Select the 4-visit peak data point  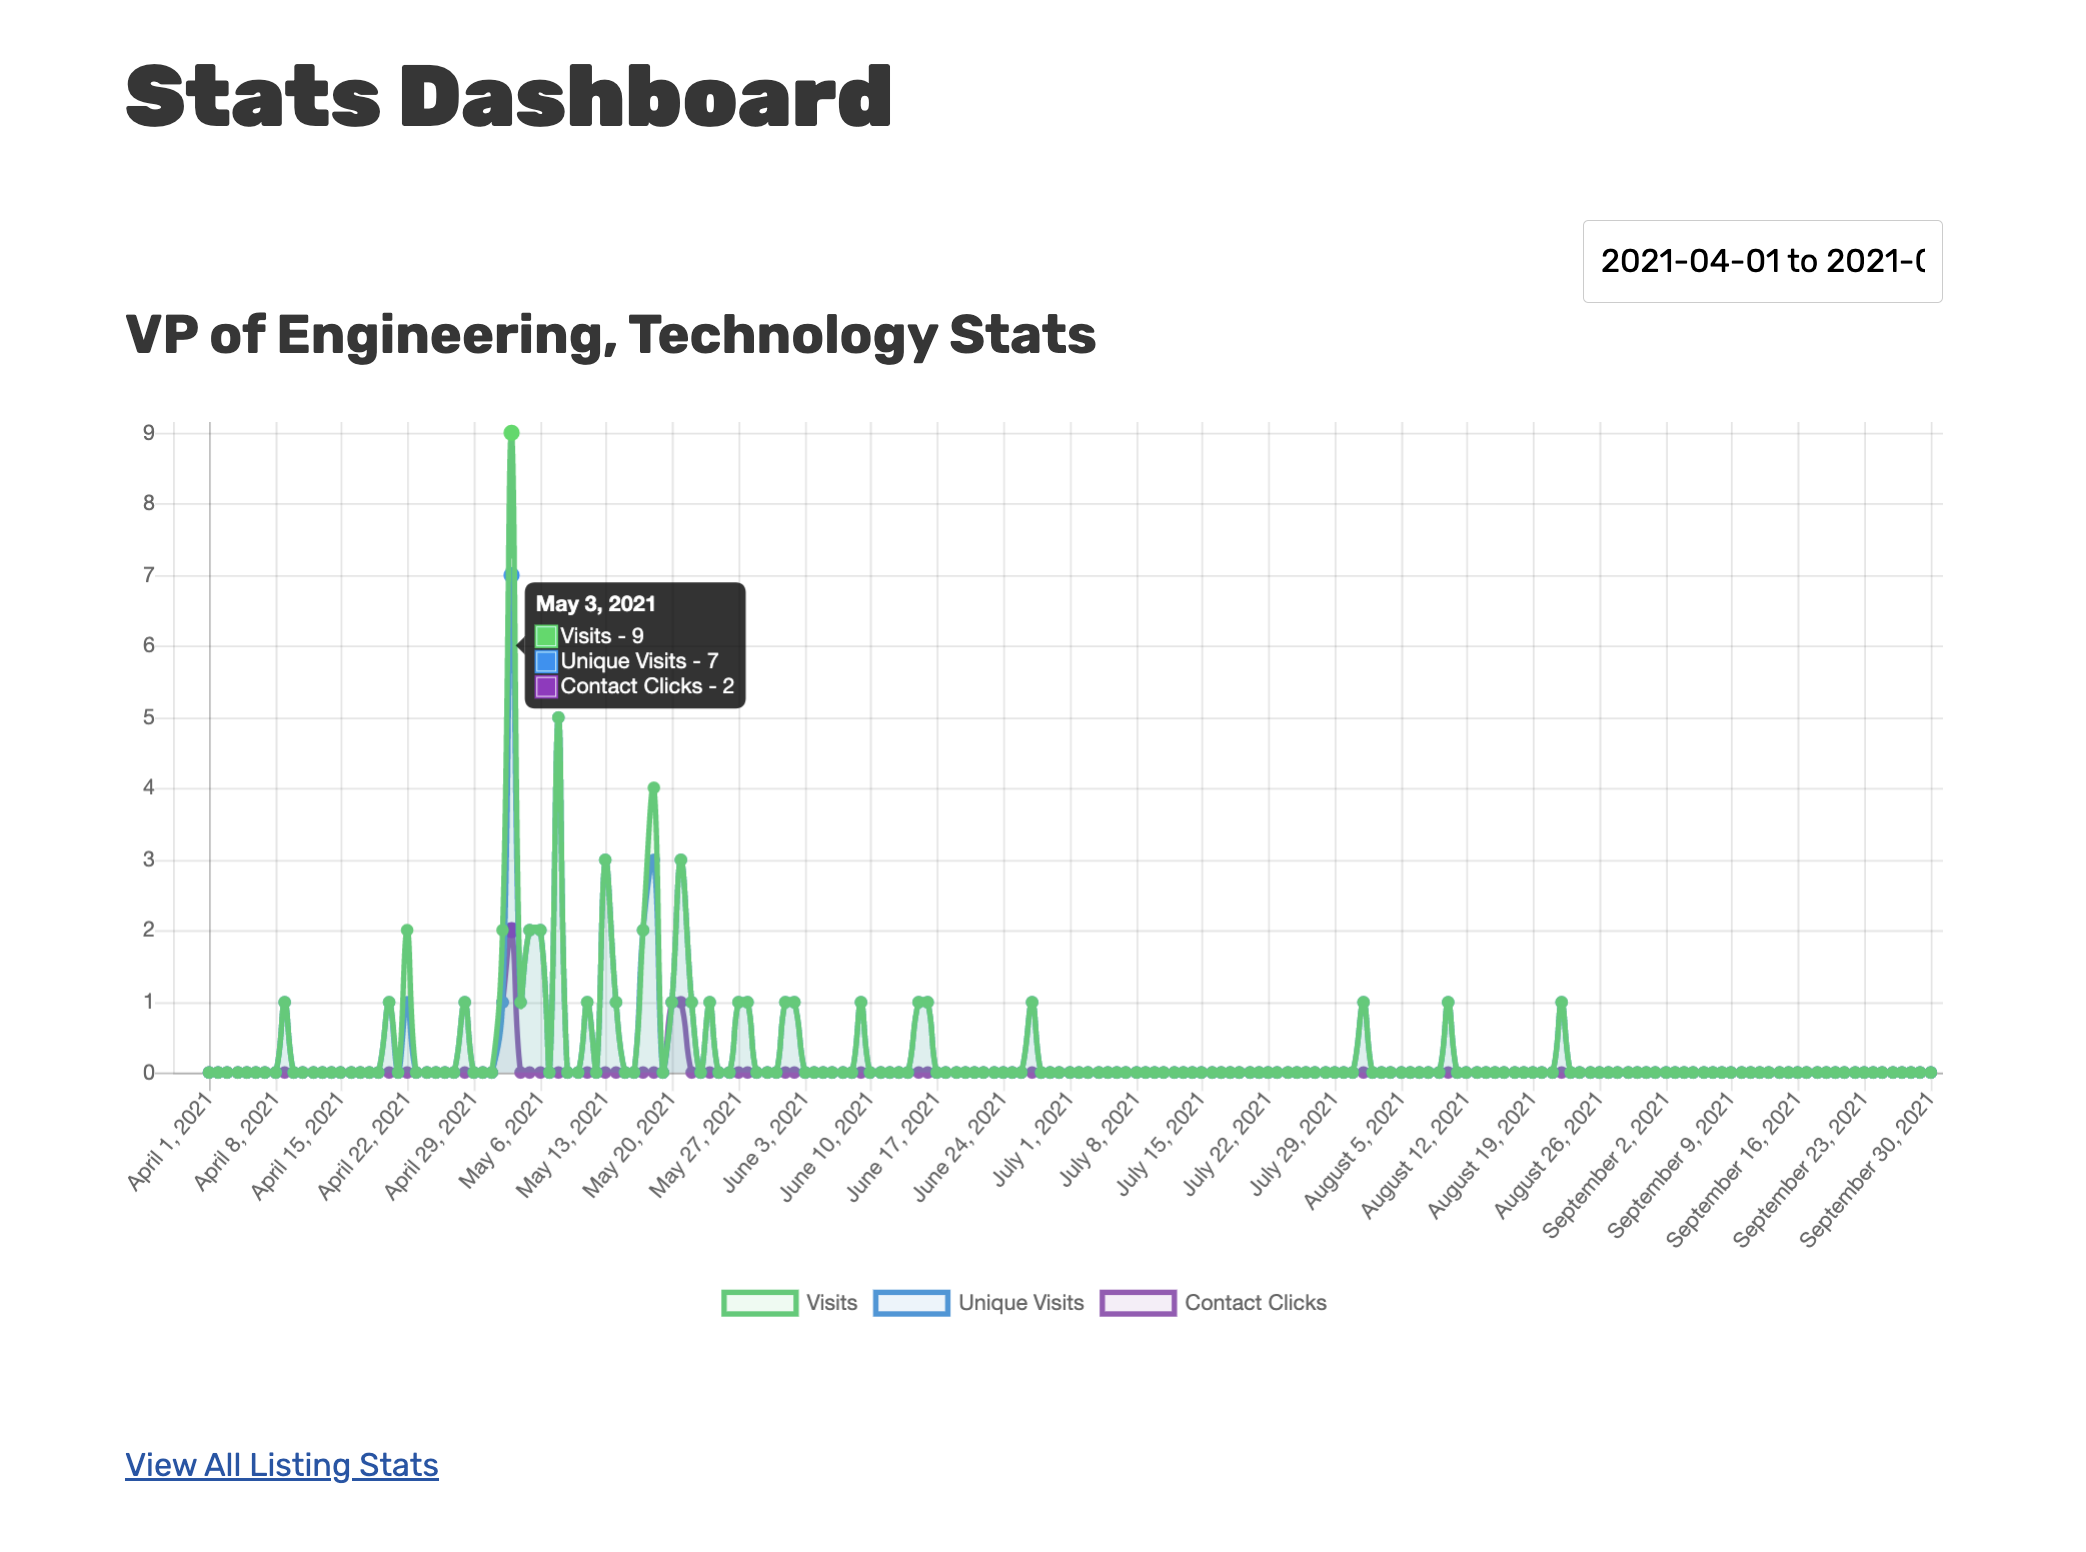coord(653,788)
